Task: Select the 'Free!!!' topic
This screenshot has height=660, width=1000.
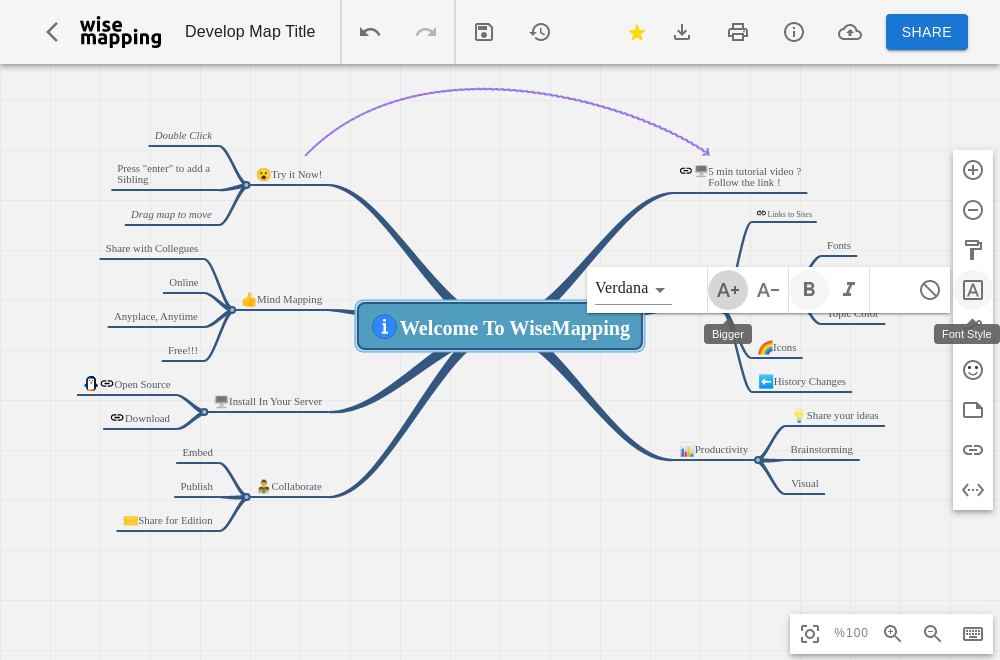Action: pos(183,350)
